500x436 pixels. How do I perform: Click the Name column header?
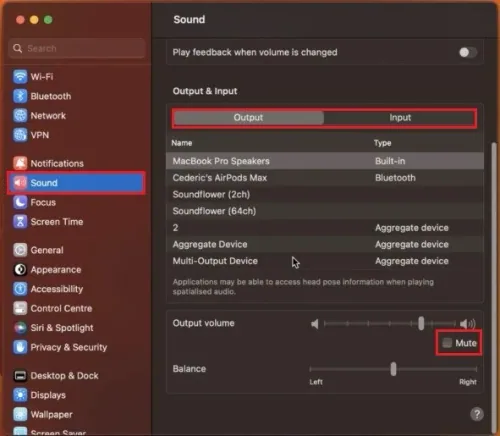182,143
